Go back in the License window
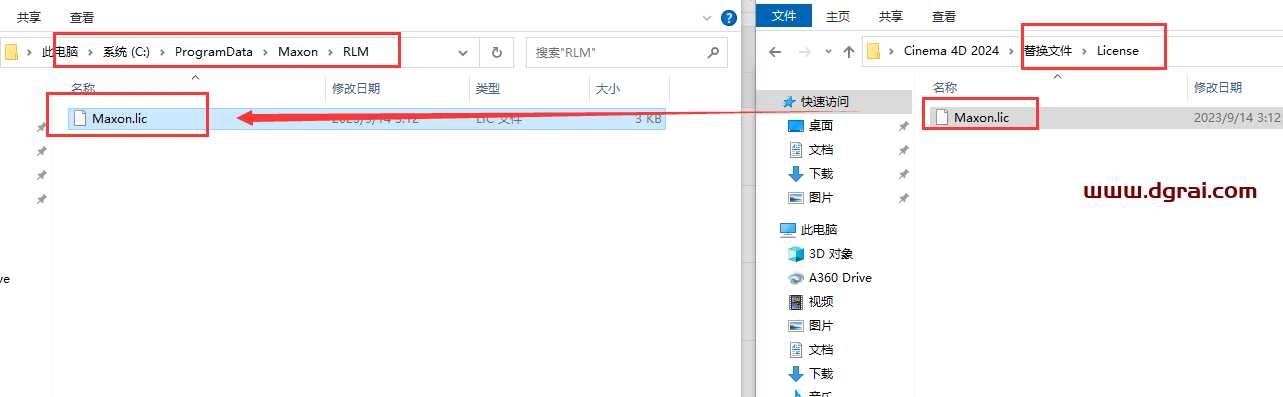This screenshot has height=397, width=1283. coord(775,51)
